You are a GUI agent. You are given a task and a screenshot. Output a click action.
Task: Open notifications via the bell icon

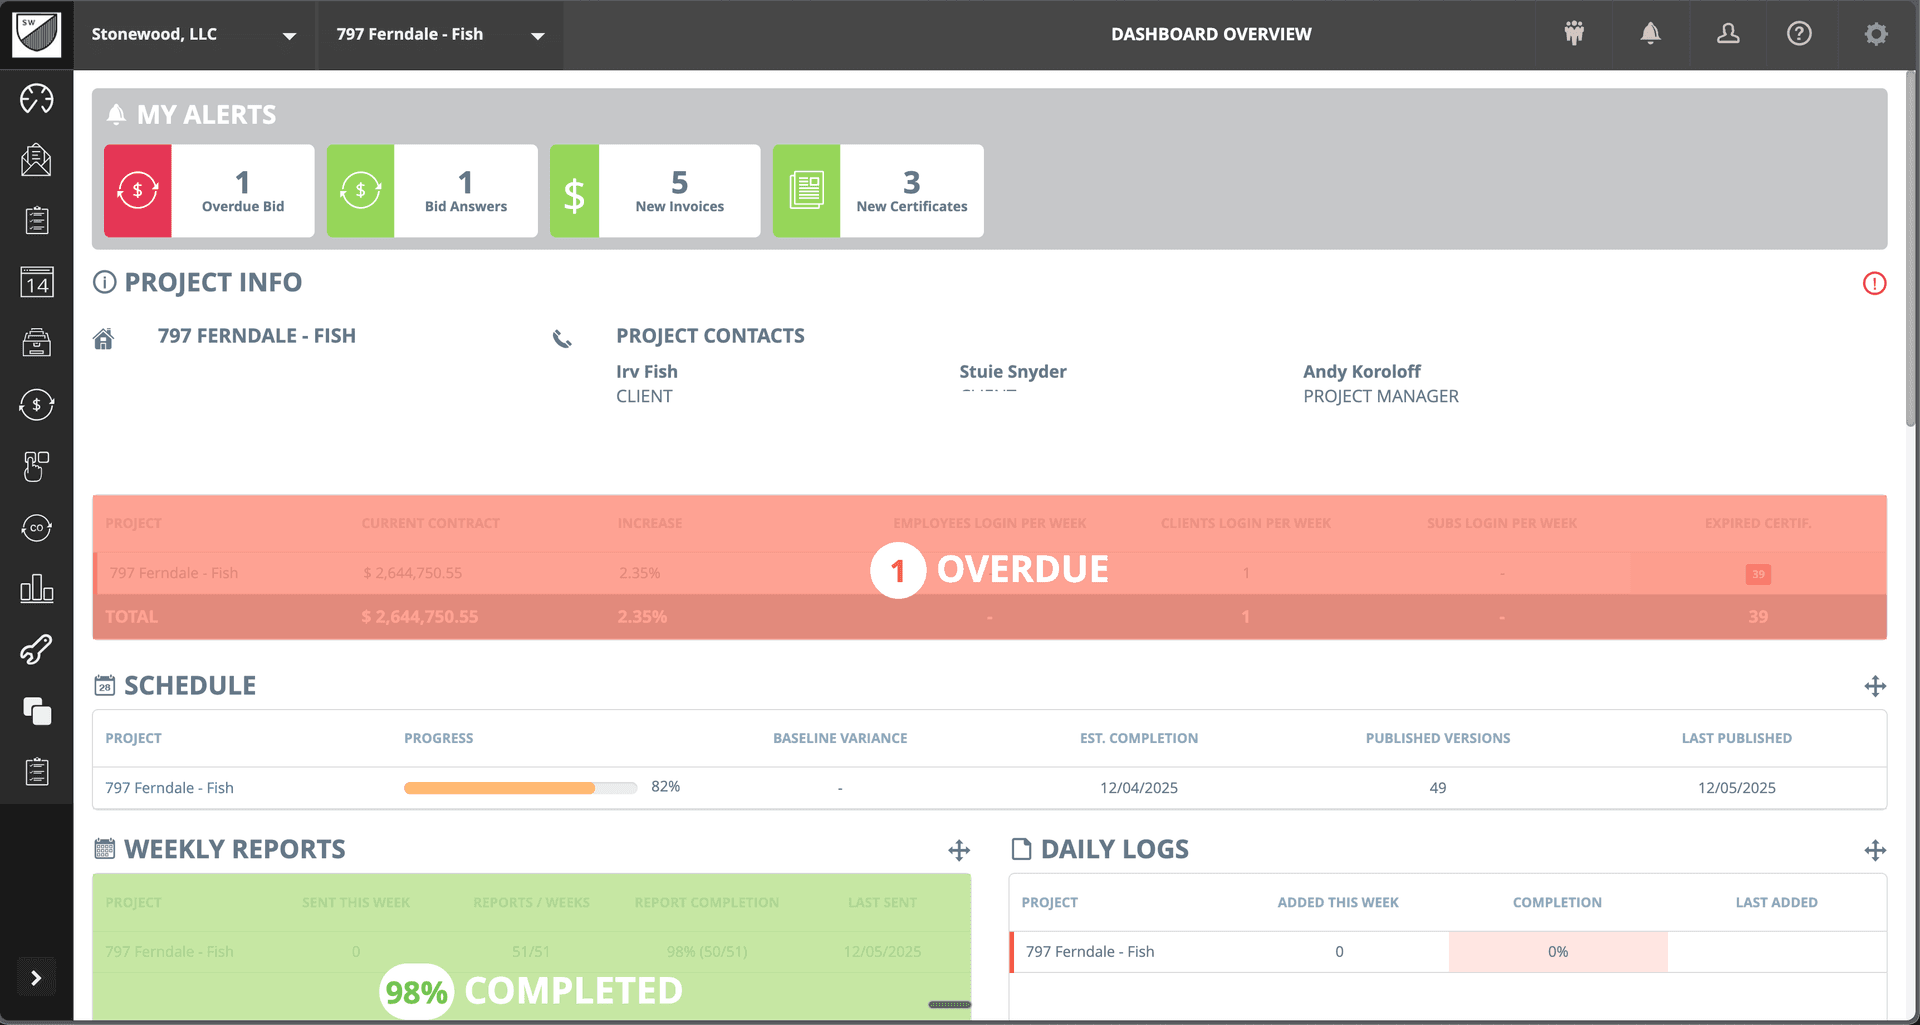pyautogui.click(x=1650, y=33)
